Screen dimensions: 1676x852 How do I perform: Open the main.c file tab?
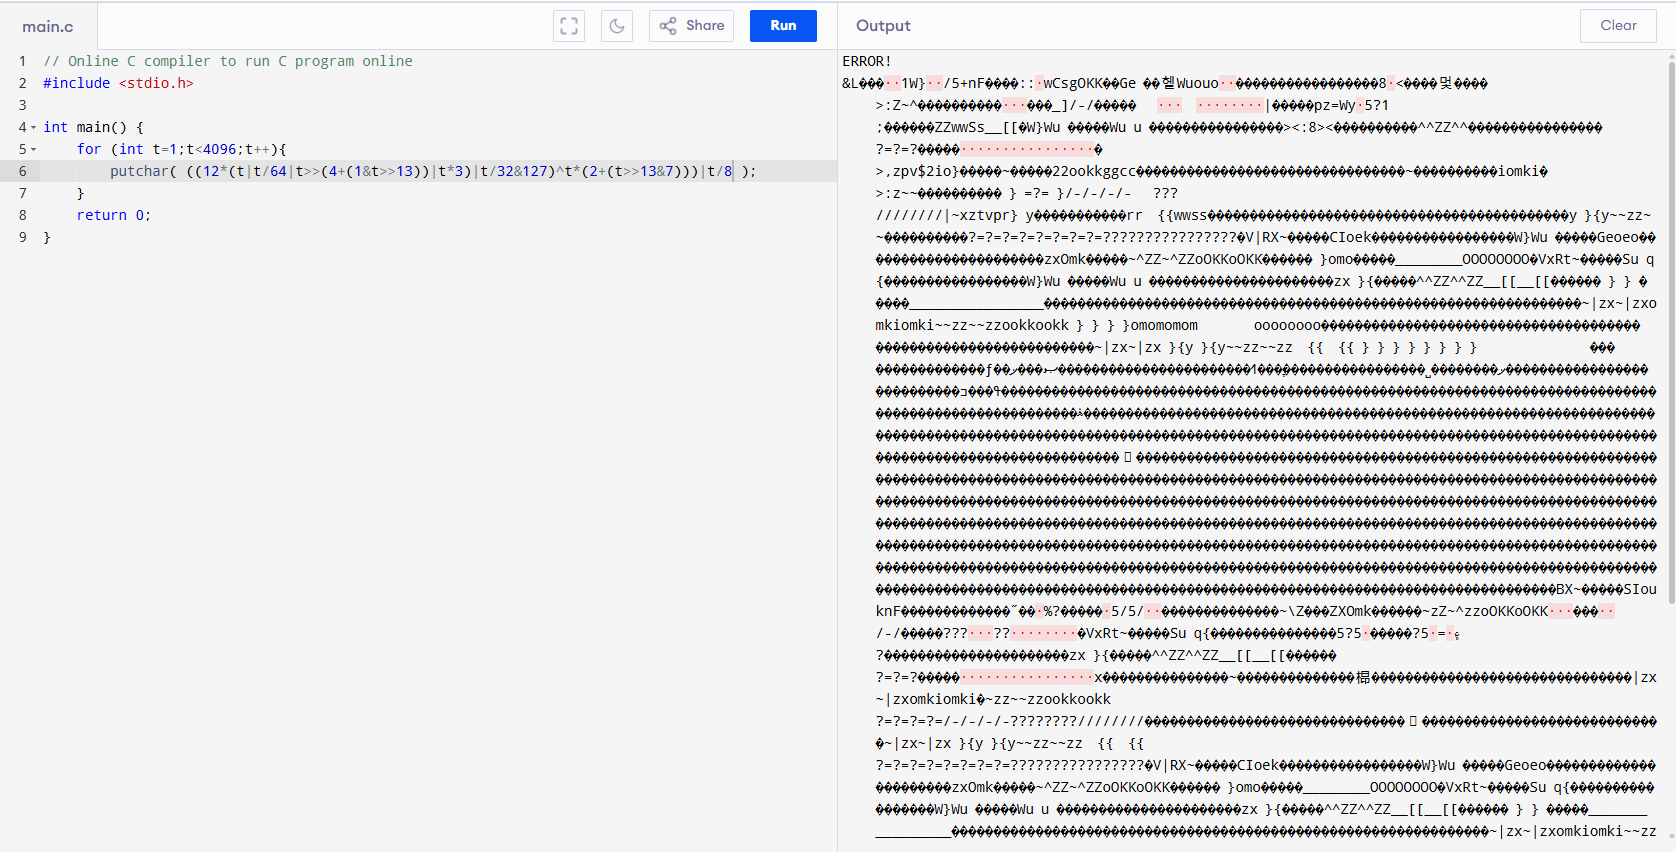click(x=48, y=26)
